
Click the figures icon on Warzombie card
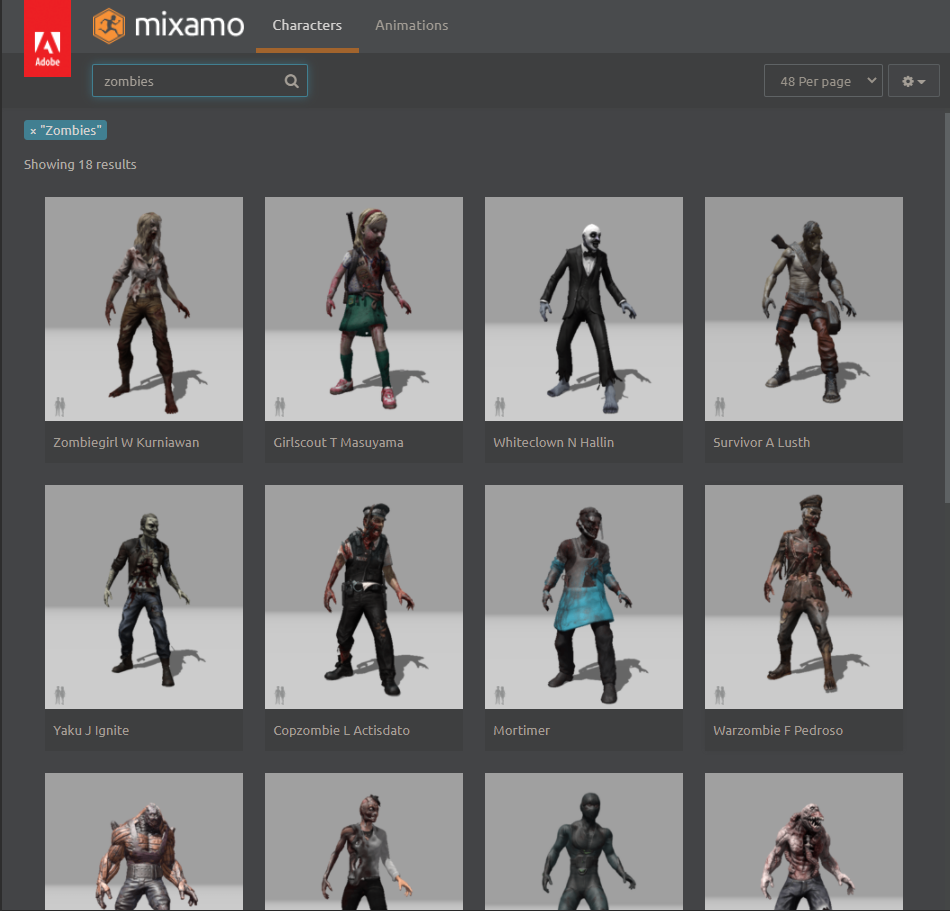pyautogui.click(x=719, y=695)
